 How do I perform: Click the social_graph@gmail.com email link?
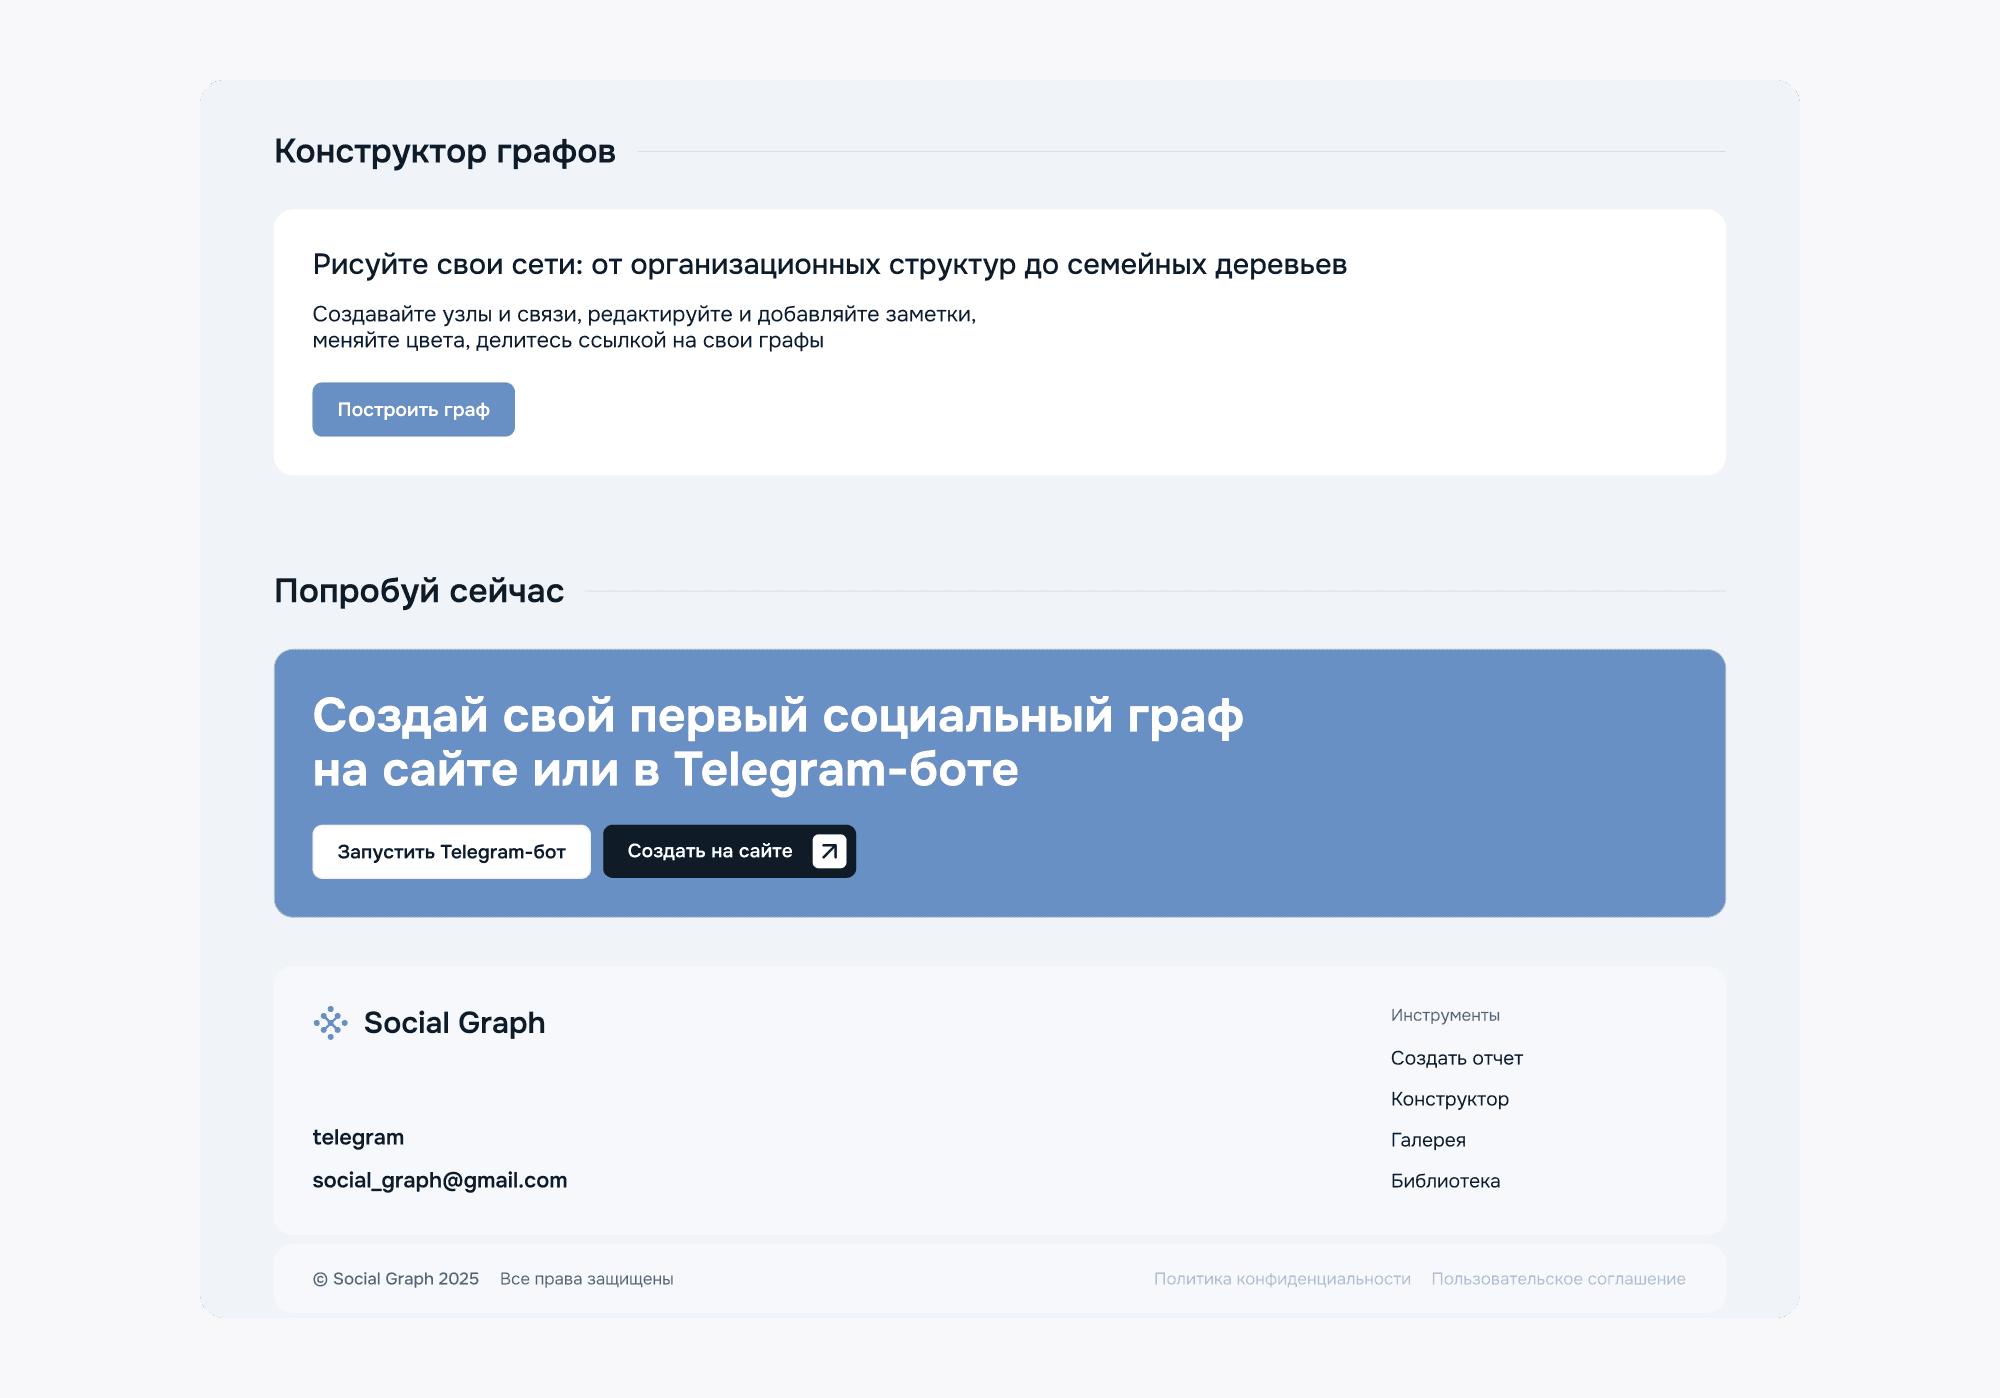(x=439, y=1180)
